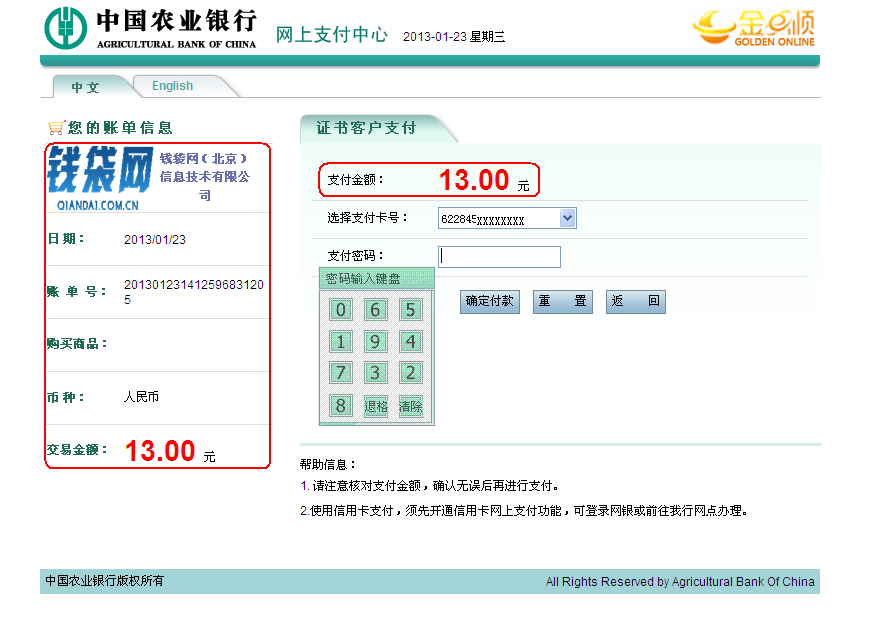Click the header date 2013-01-23 星期三

(x=454, y=37)
